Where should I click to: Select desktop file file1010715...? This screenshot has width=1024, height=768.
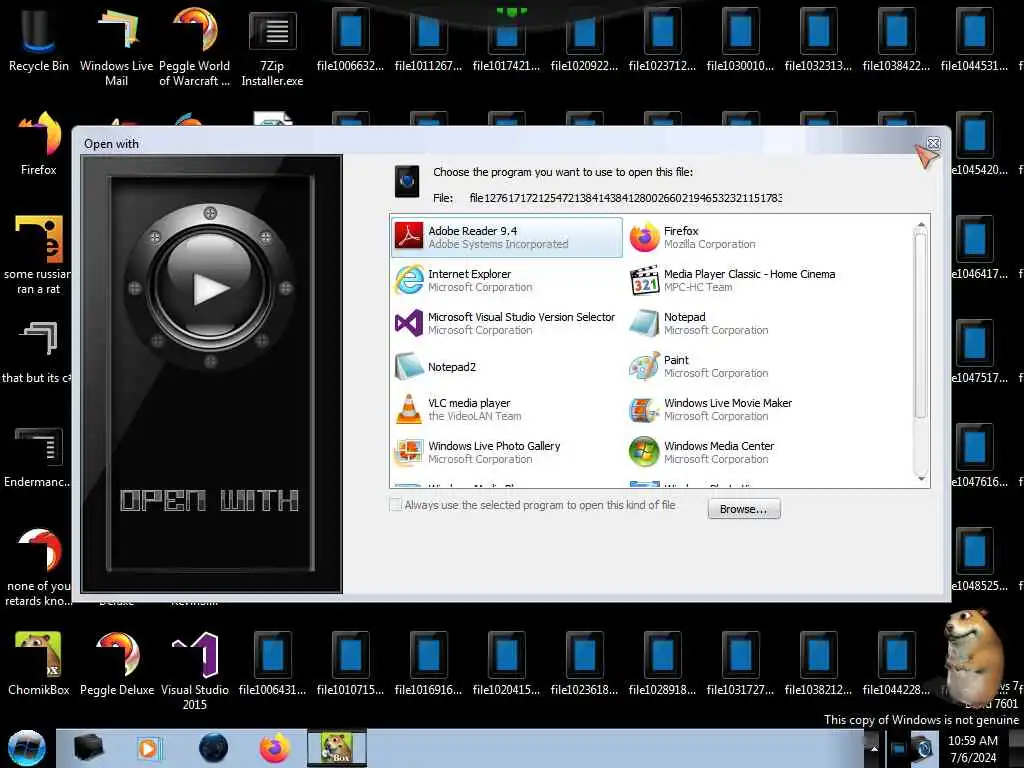(350, 664)
